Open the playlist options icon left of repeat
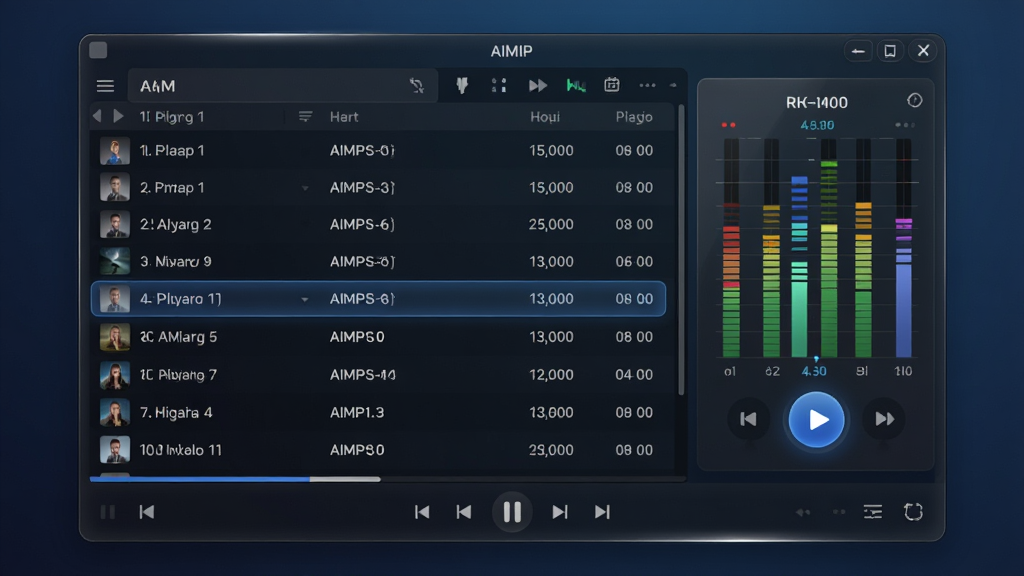 coord(872,511)
